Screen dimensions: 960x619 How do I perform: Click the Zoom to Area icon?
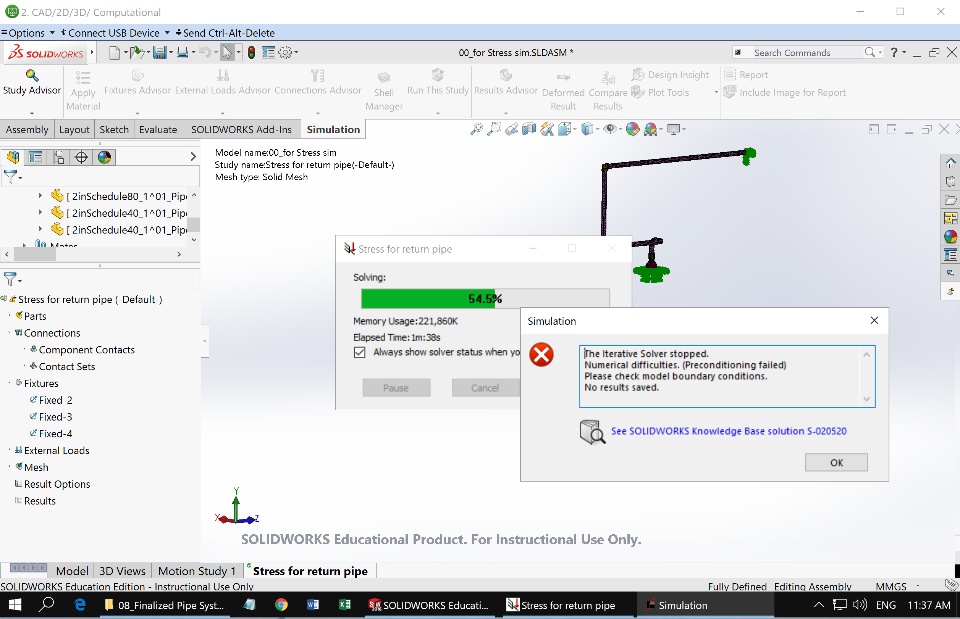click(x=493, y=129)
